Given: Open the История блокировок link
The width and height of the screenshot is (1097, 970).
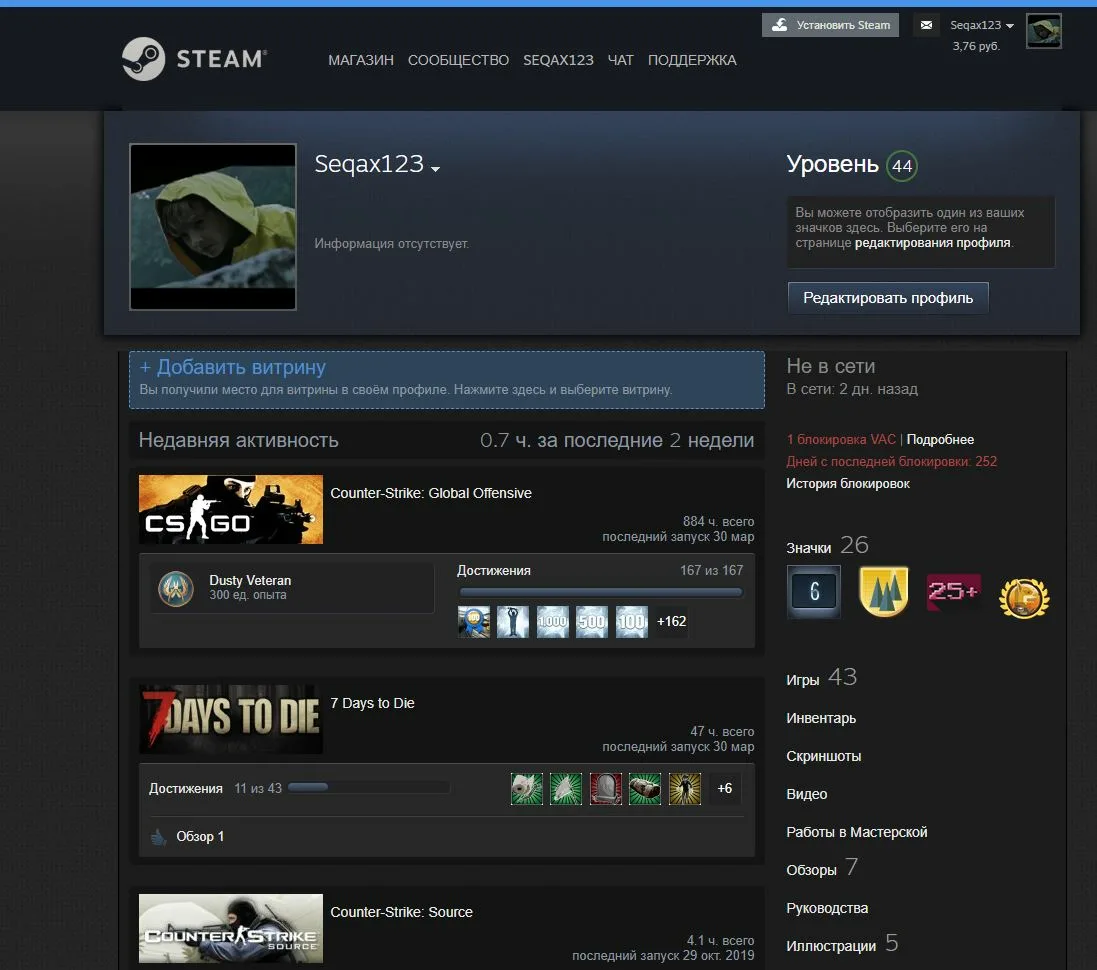Looking at the screenshot, I should 848,484.
